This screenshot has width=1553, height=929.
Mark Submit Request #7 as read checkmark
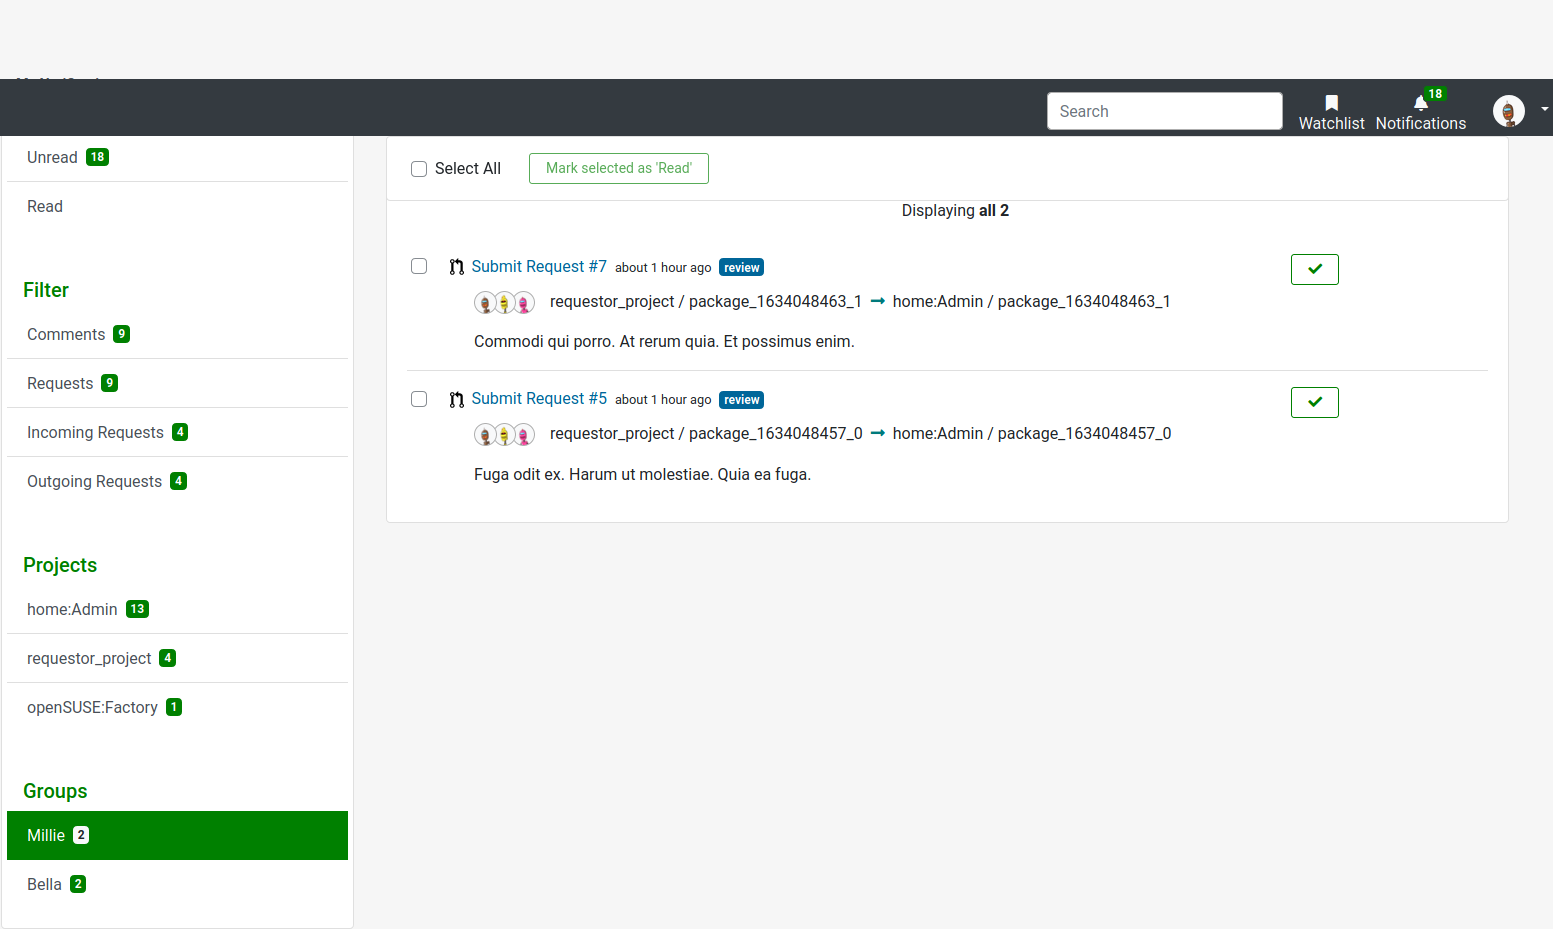tap(1314, 269)
